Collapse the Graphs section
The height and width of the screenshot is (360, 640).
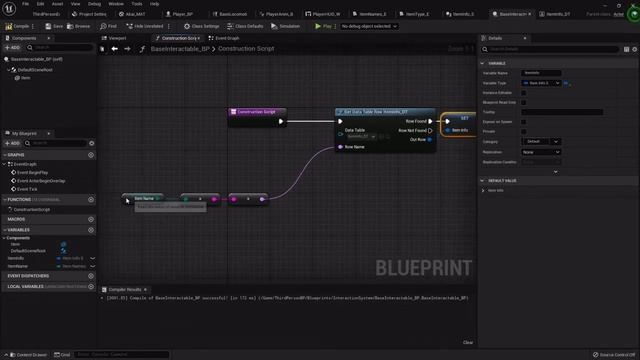click(5, 155)
